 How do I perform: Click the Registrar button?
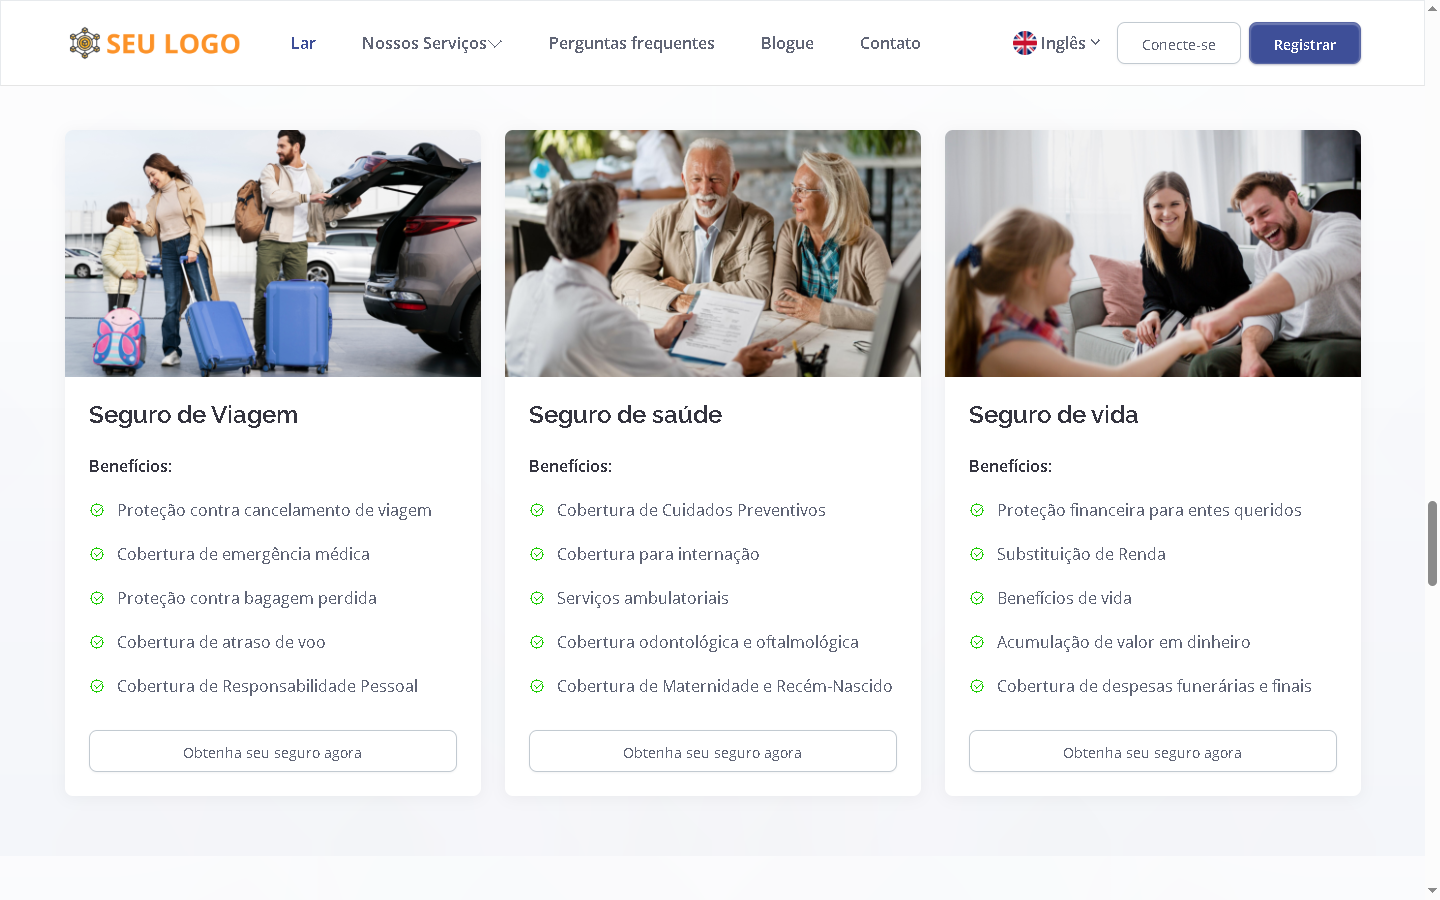tap(1305, 43)
